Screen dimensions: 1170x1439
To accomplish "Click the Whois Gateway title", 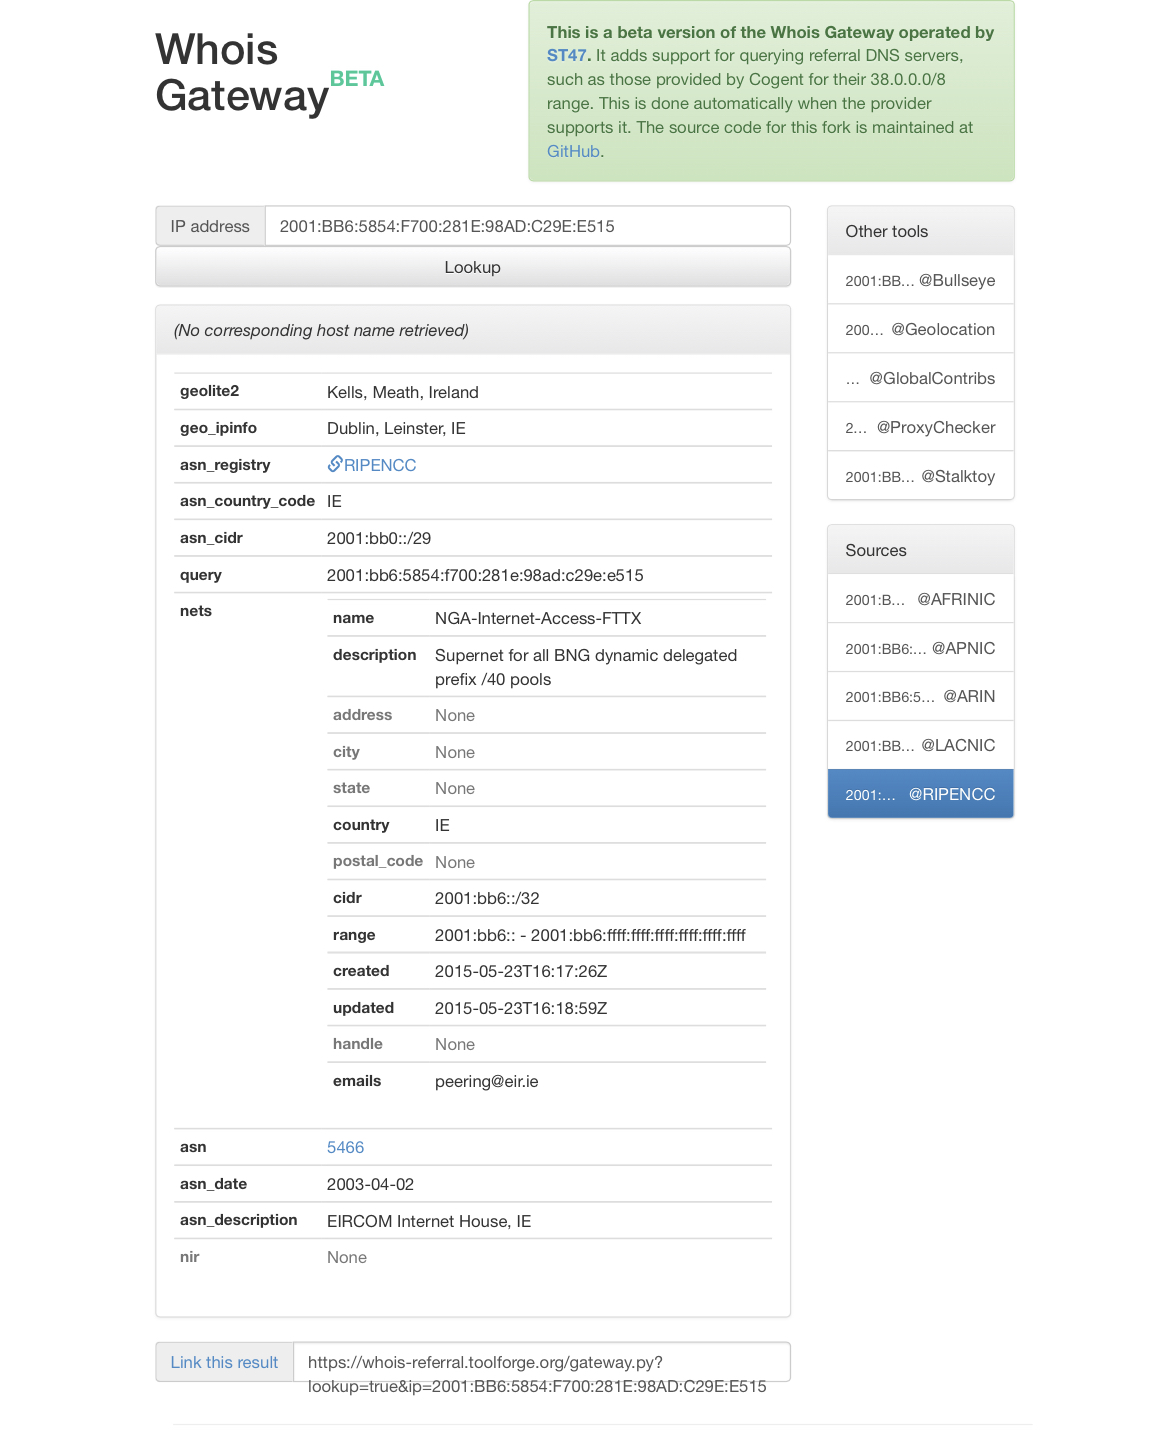I will point(242,73).
